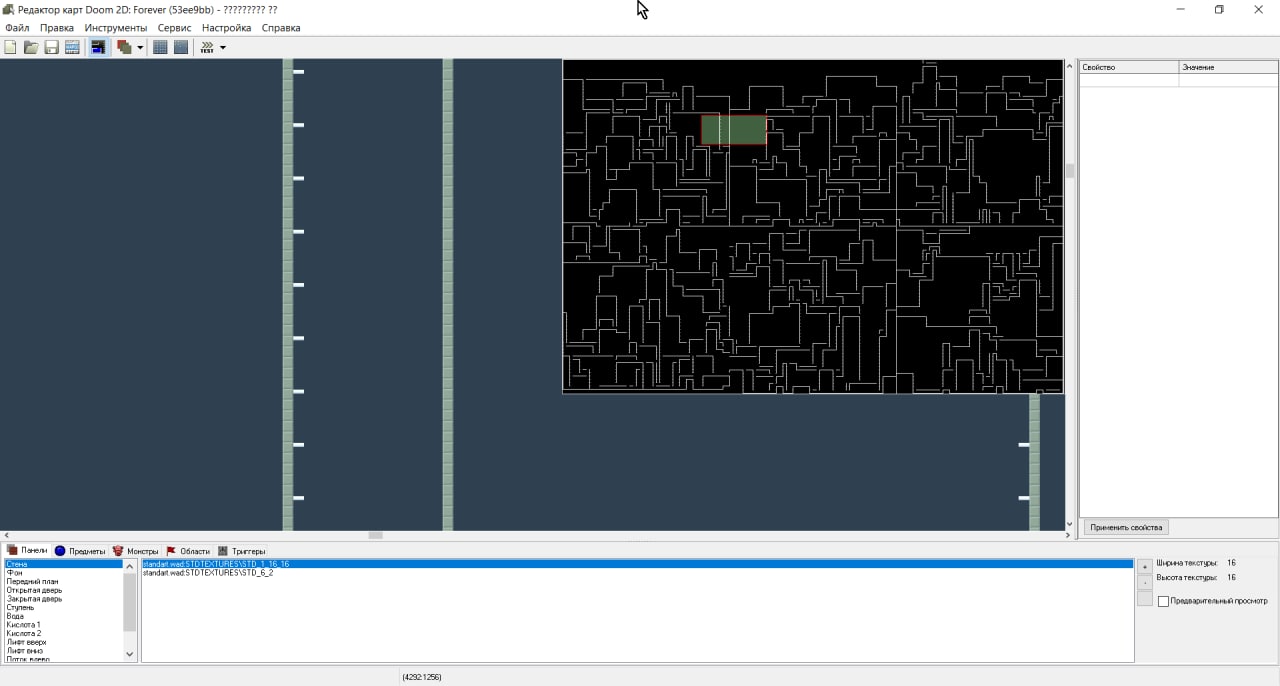Open the Инструменты menu
Viewport: 1280px width, 686px height.
coord(116,28)
